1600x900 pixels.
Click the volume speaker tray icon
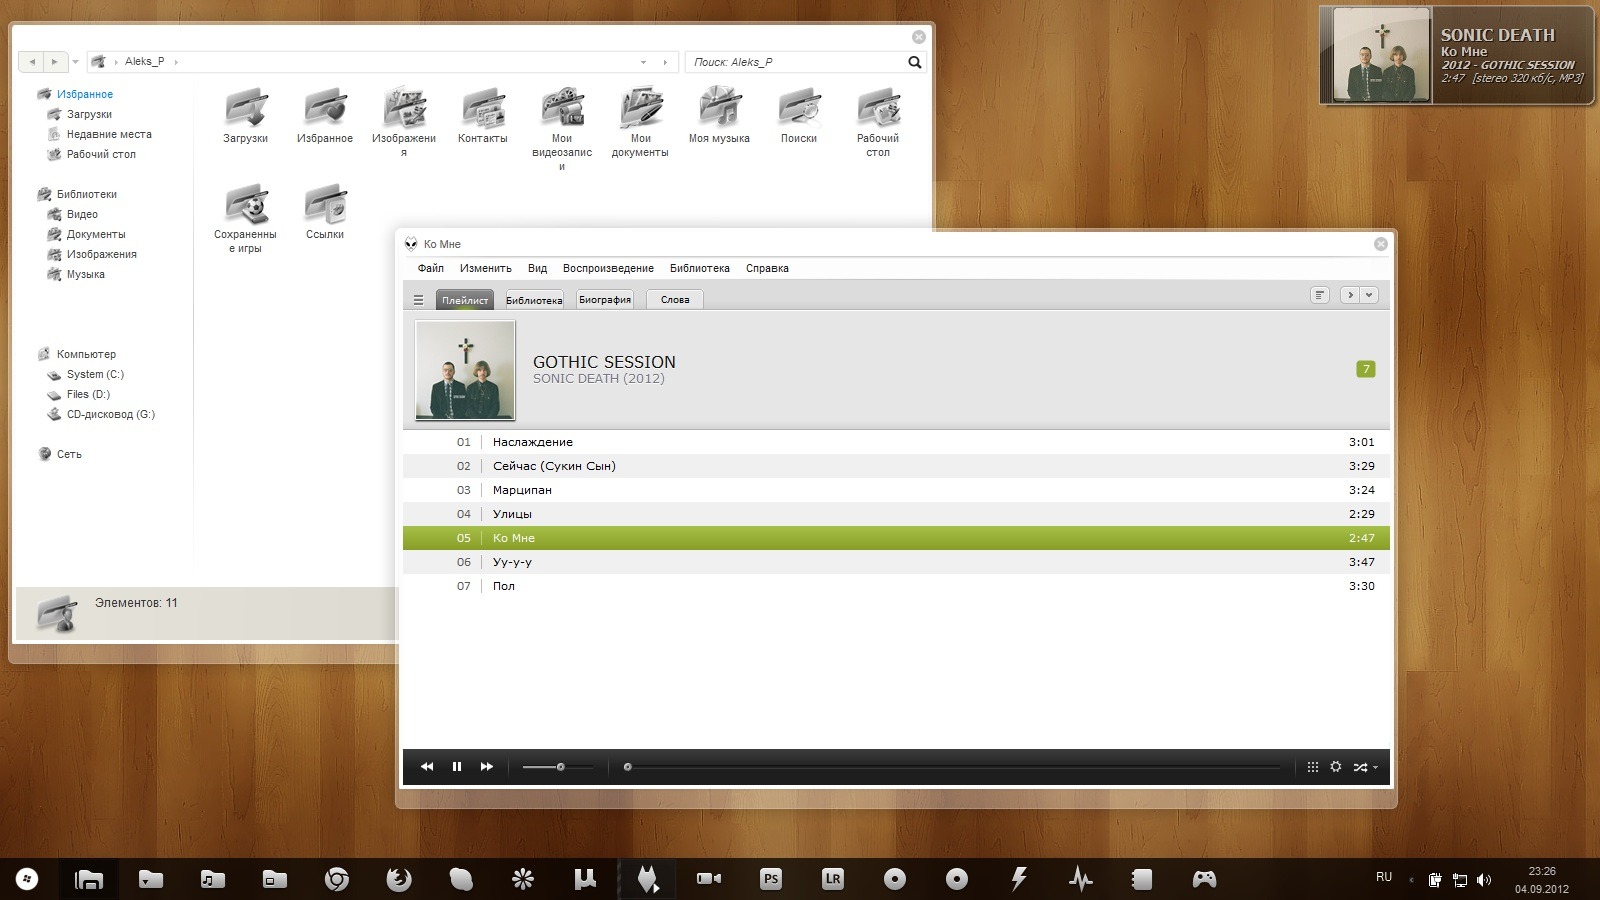(x=1484, y=880)
